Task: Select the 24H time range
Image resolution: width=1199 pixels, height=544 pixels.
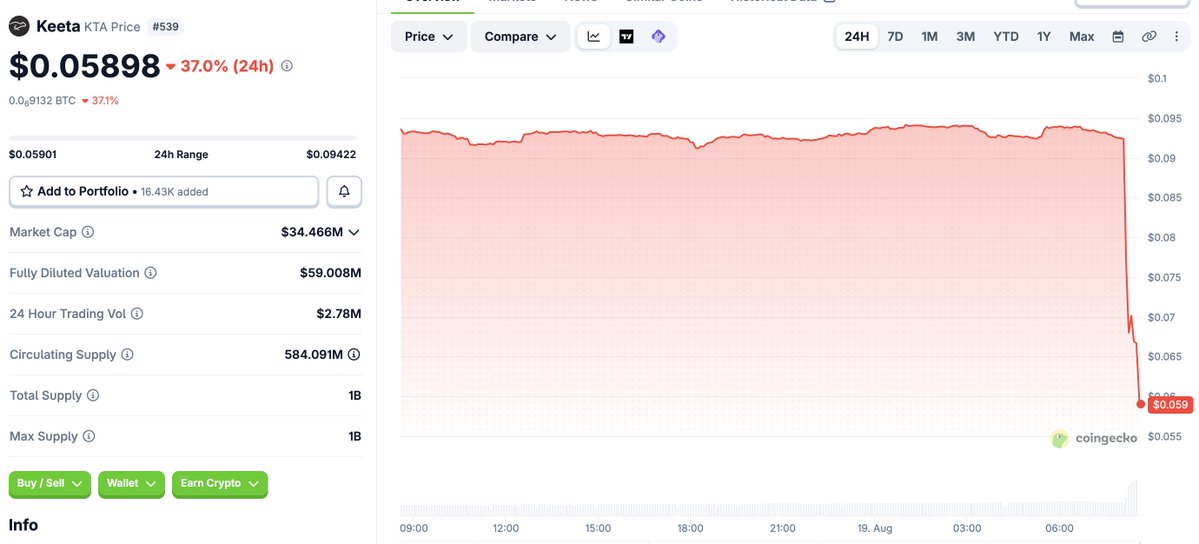Action: [x=856, y=37]
